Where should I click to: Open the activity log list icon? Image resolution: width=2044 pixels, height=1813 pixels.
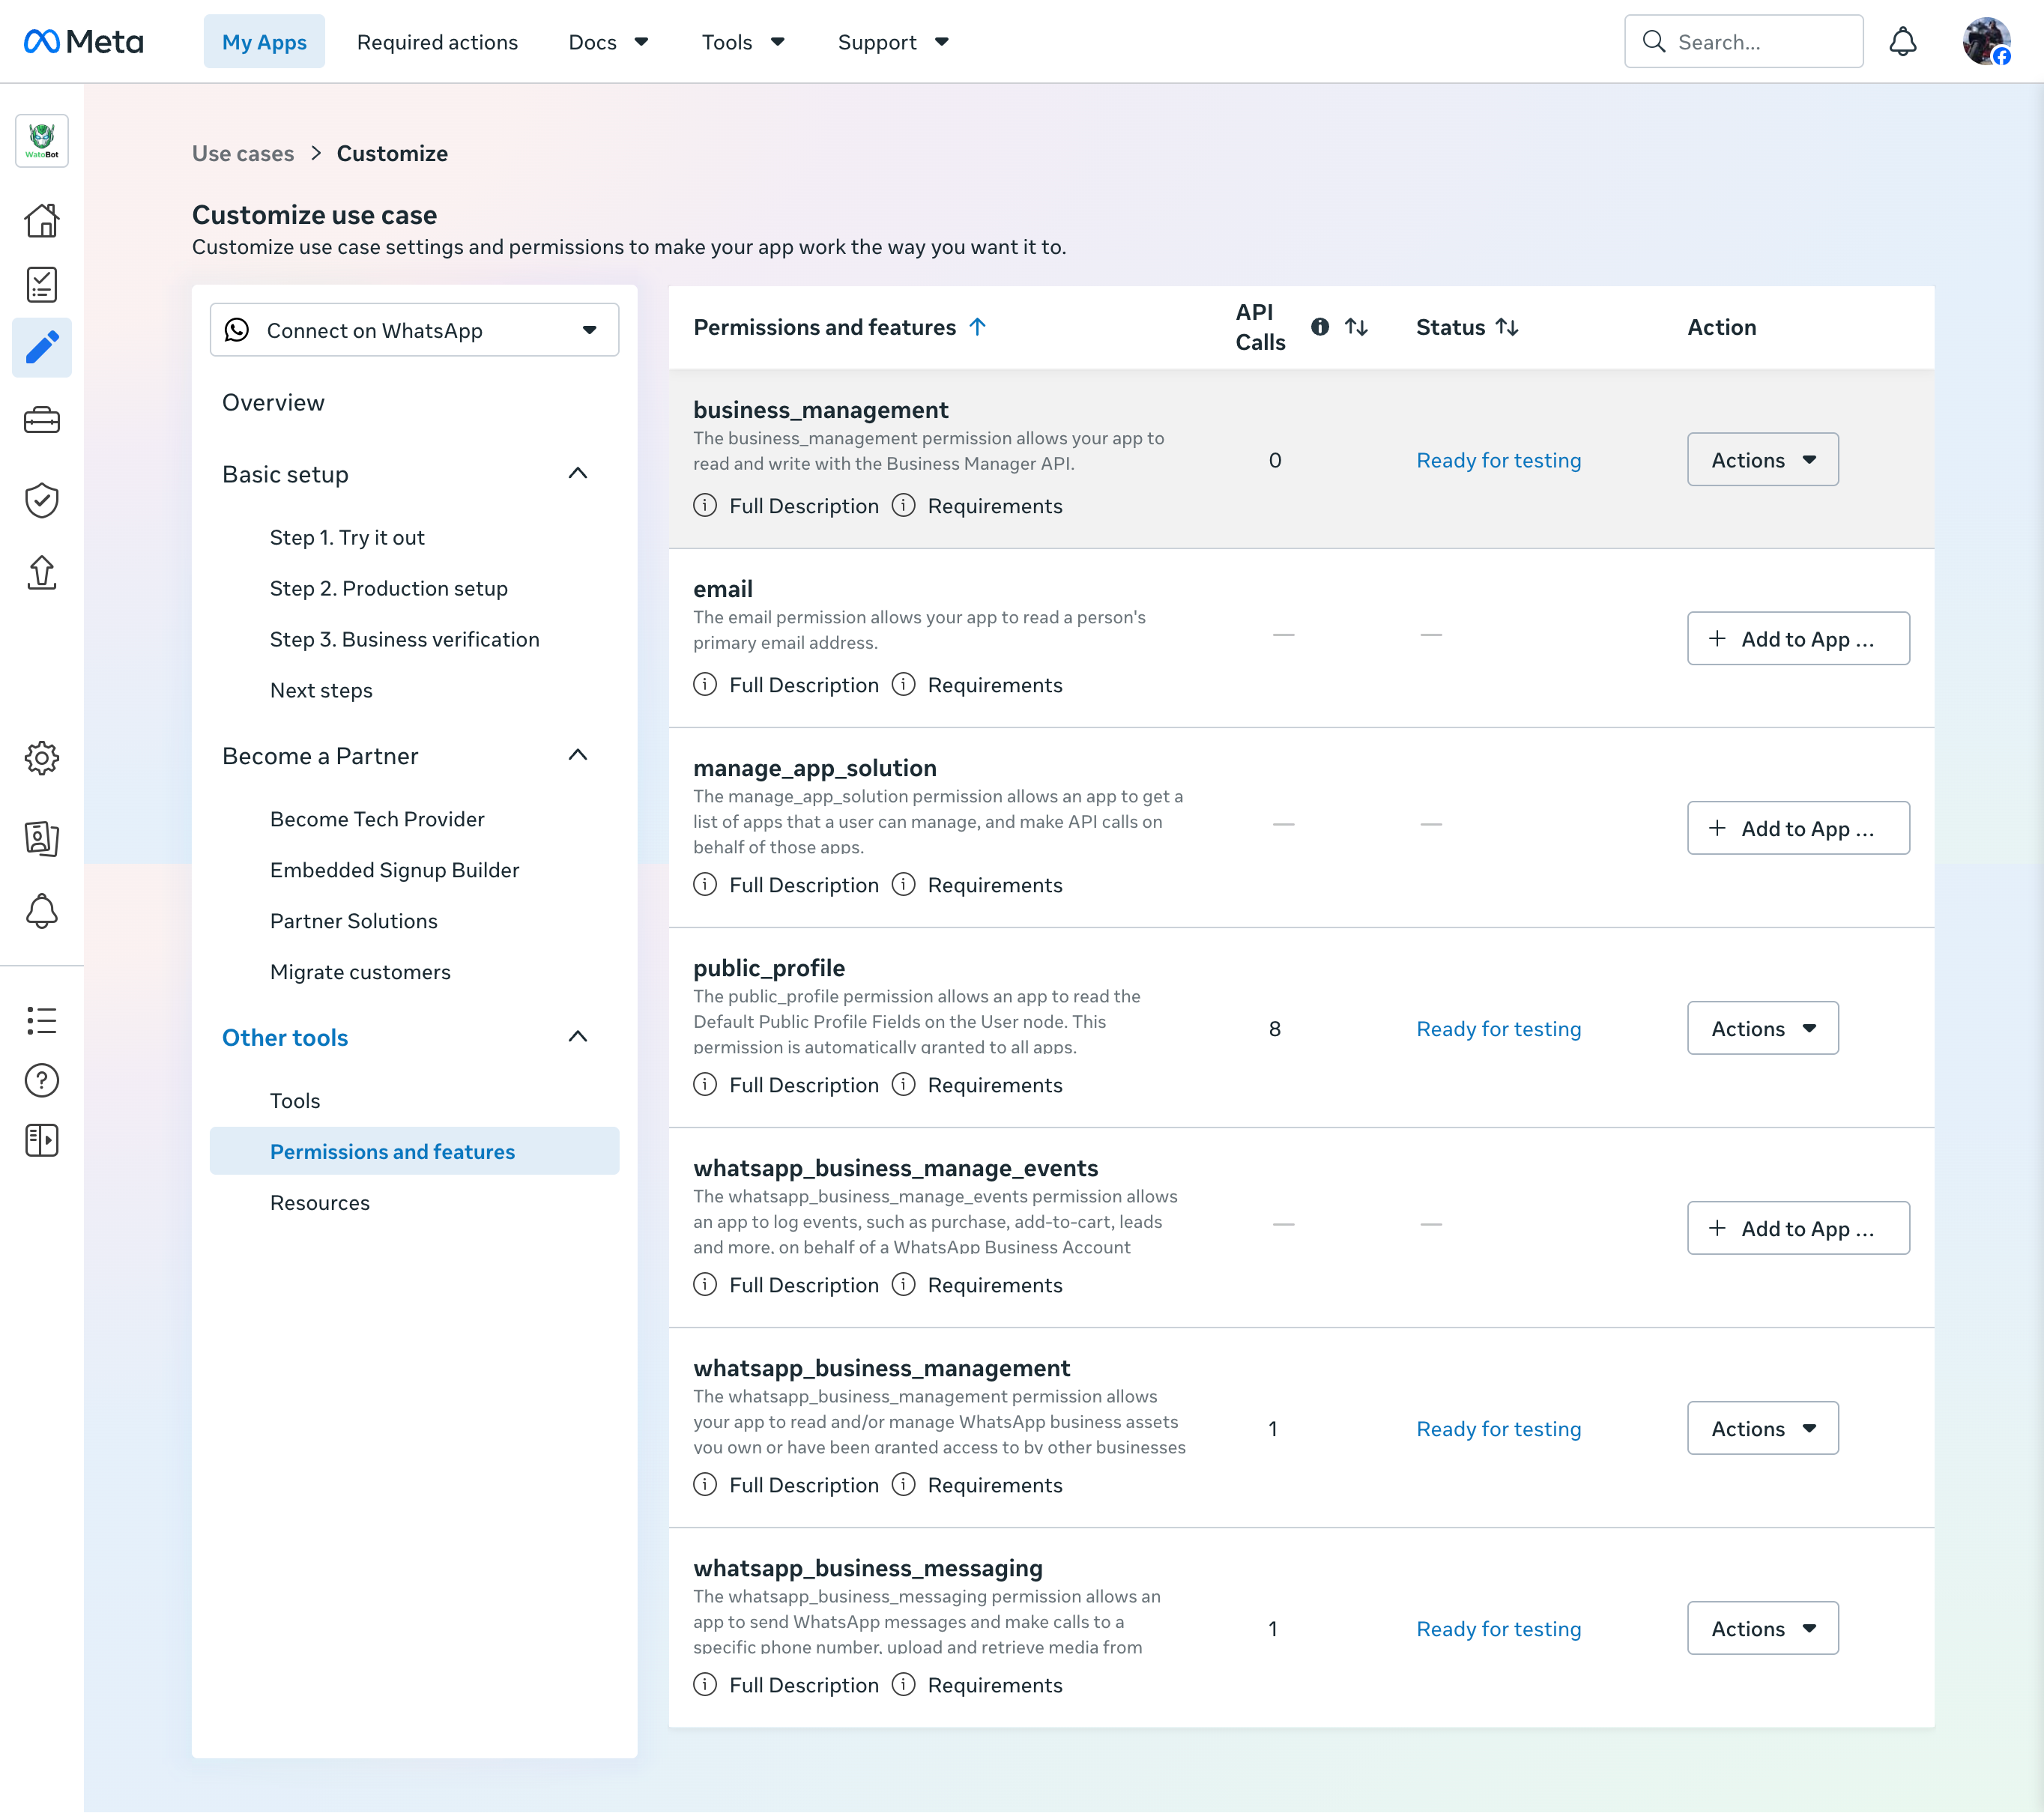coord(42,1021)
